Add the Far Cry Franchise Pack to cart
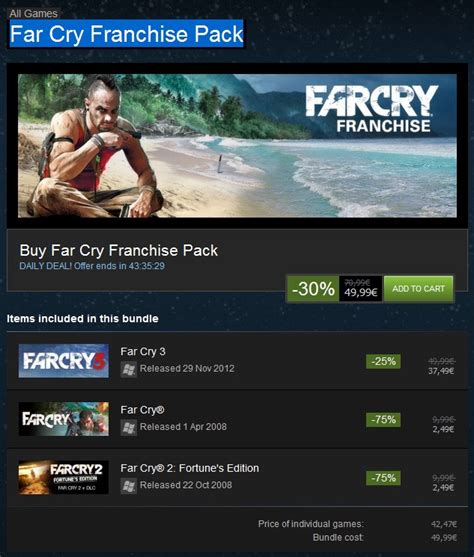The width and height of the screenshot is (474, 557). [x=419, y=288]
